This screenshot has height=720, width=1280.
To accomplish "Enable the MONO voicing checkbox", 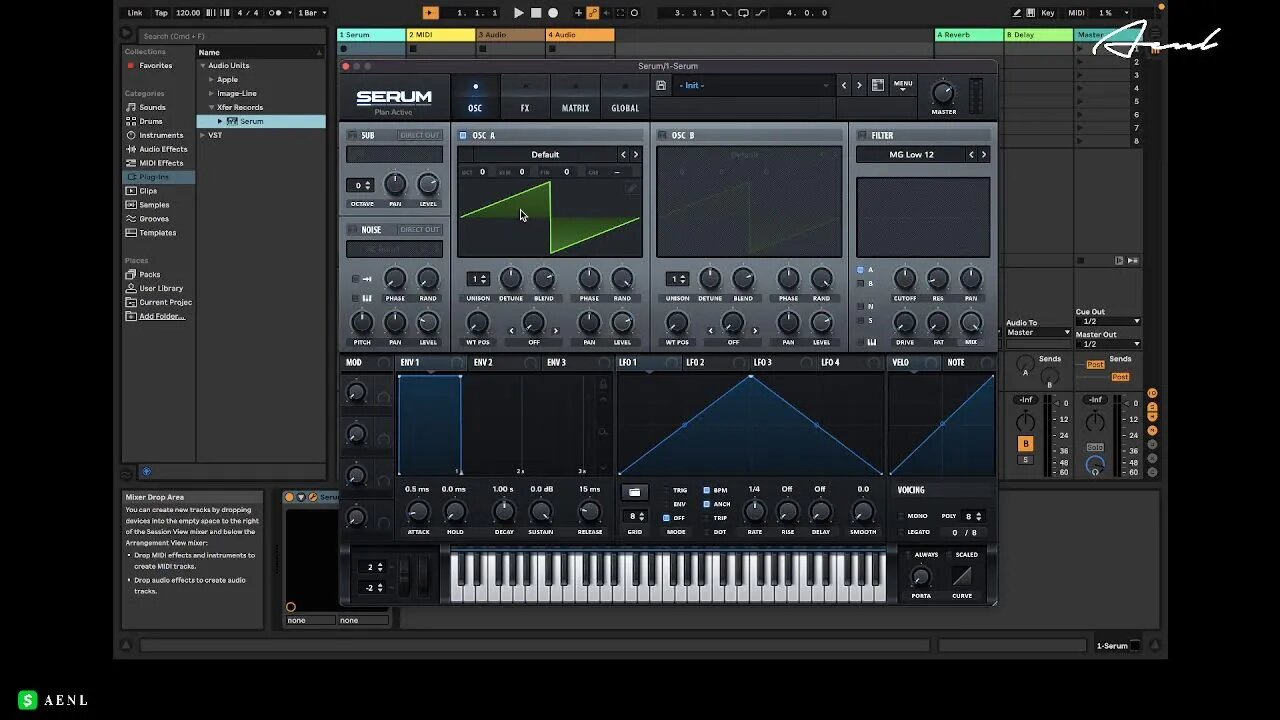I will pos(900,516).
